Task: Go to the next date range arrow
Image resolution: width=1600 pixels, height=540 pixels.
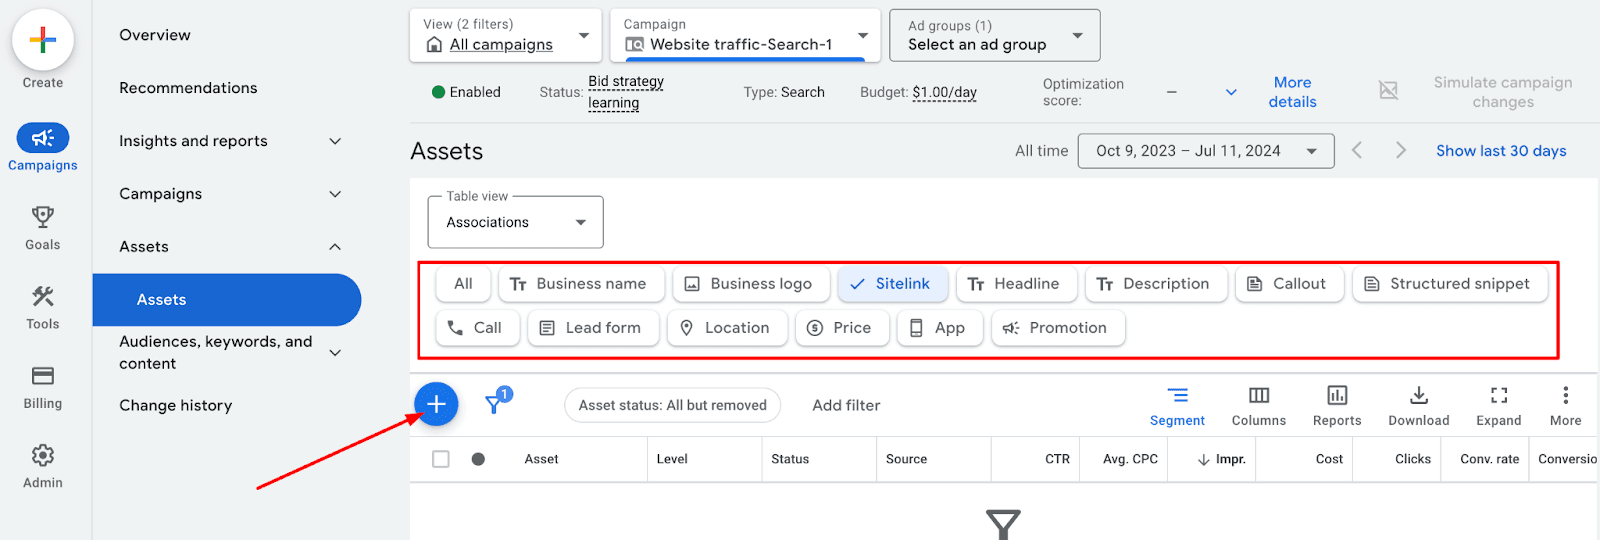Action: tap(1401, 150)
